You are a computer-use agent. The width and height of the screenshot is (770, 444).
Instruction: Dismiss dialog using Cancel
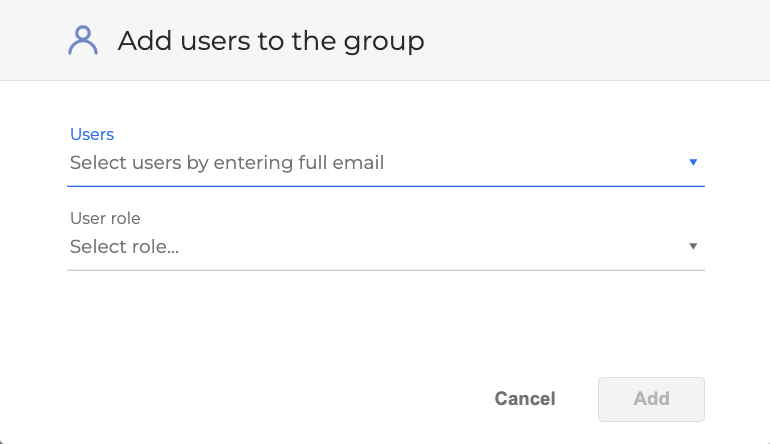525,399
